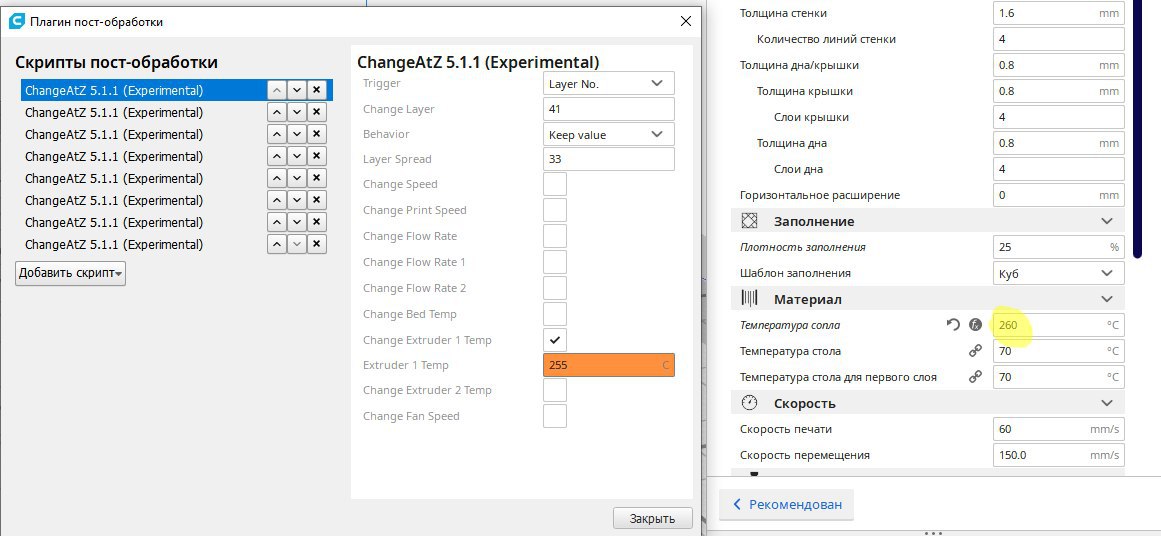This screenshot has height=536, width=1161.
Task: Remove the fifth ChangeAtZ script in list
Action: (x=316, y=178)
